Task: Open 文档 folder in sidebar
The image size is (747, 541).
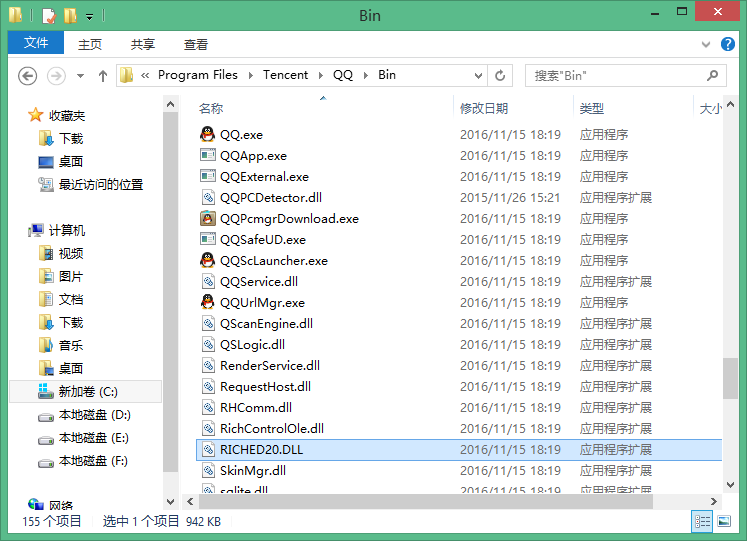Action: 61,299
